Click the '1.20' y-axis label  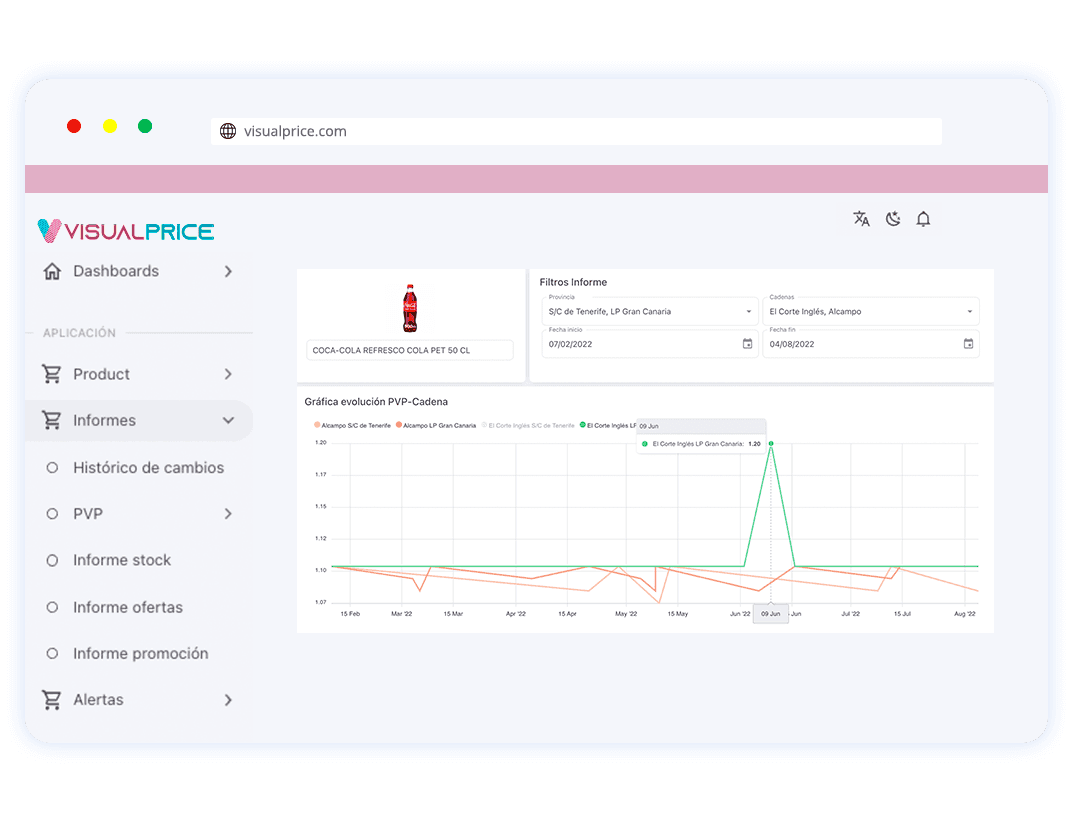320,442
